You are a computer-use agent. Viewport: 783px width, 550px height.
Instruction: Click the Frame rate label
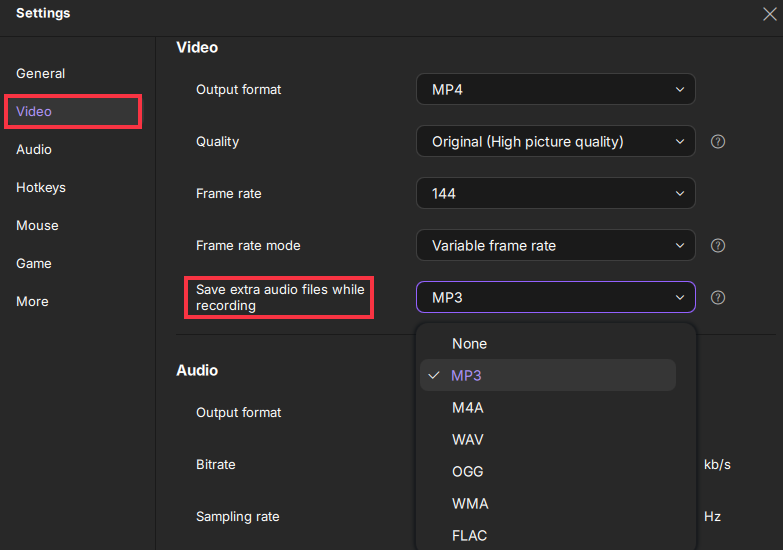(x=229, y=193)
